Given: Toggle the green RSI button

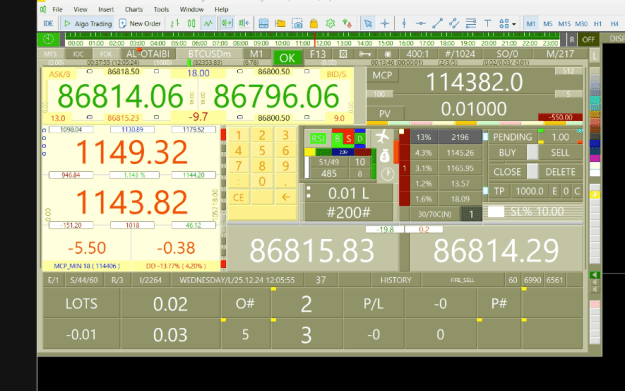Looking at the screenshot, I should [318, 138].
